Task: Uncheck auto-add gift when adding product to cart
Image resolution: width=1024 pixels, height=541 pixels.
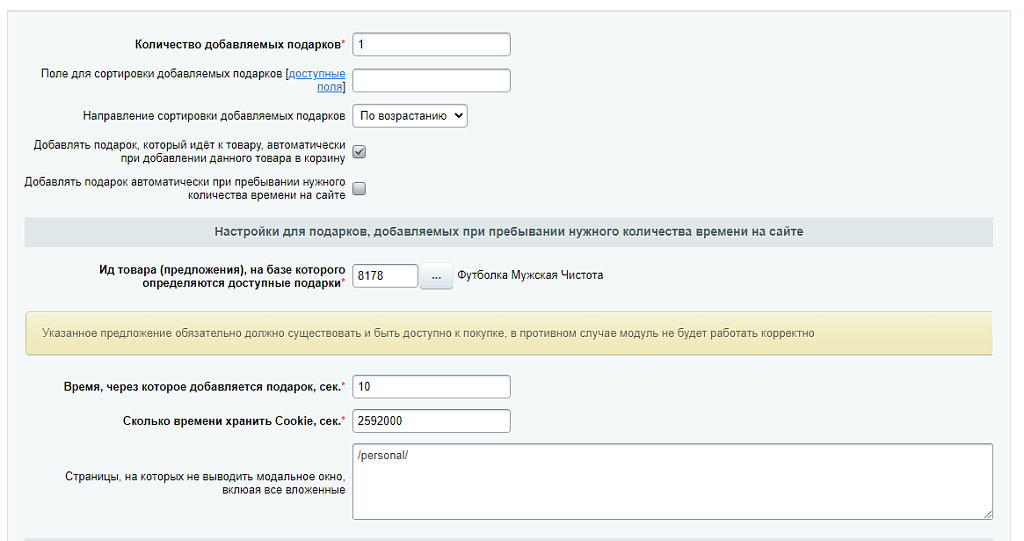Action: click(x=359, y=152)
